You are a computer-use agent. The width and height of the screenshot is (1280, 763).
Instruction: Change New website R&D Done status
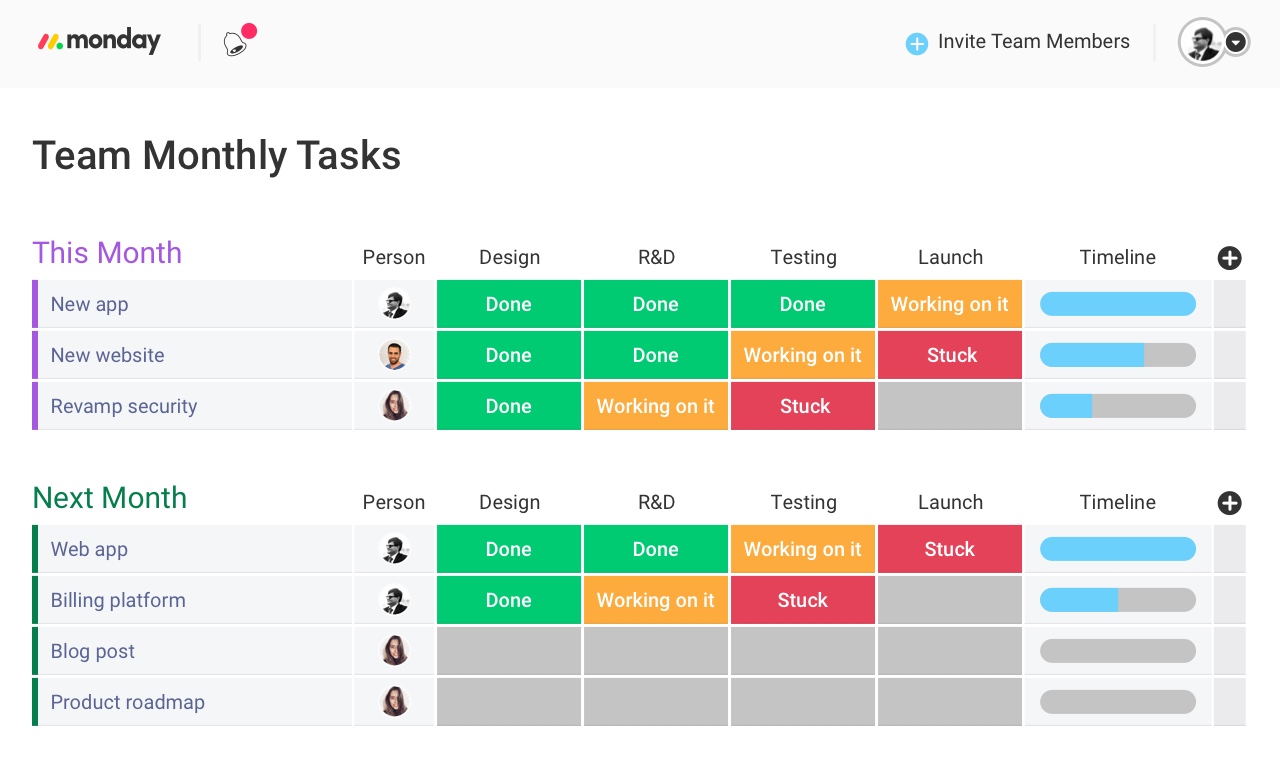coord(656,355)
